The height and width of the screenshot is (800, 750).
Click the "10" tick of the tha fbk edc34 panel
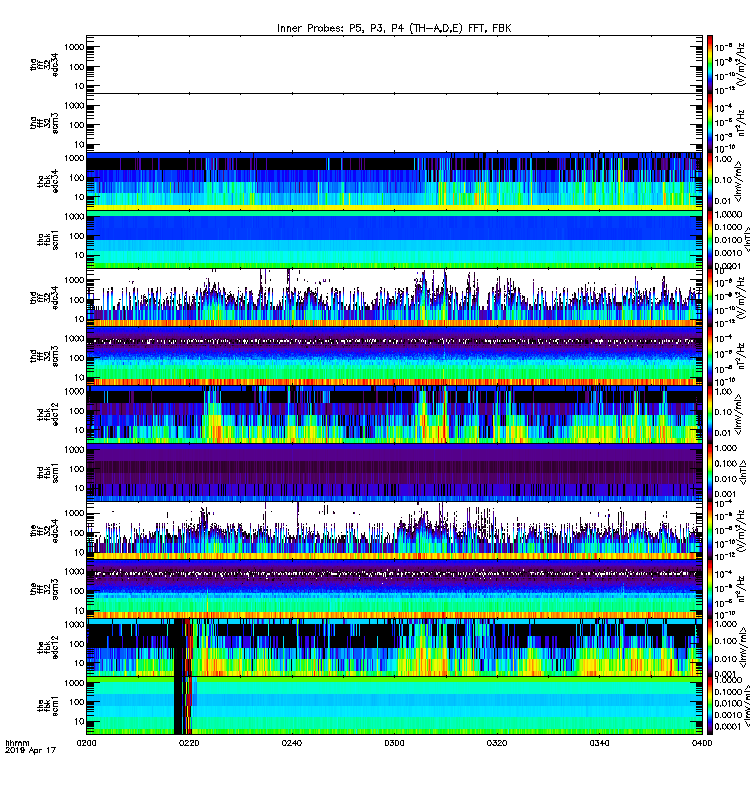[x=79, y=197]
